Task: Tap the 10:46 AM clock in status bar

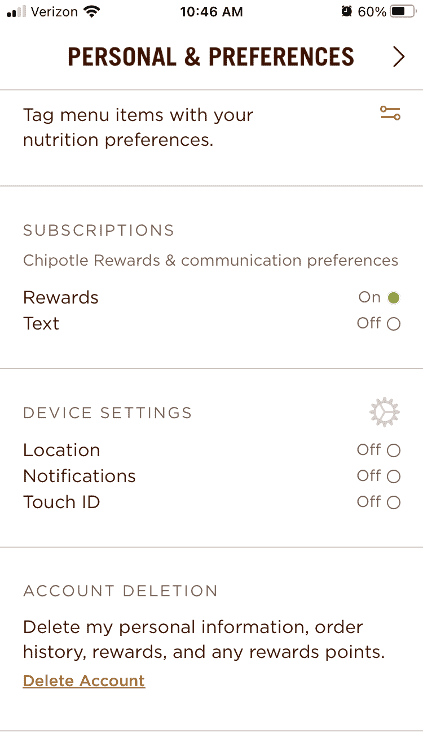Action: point(212,12)
